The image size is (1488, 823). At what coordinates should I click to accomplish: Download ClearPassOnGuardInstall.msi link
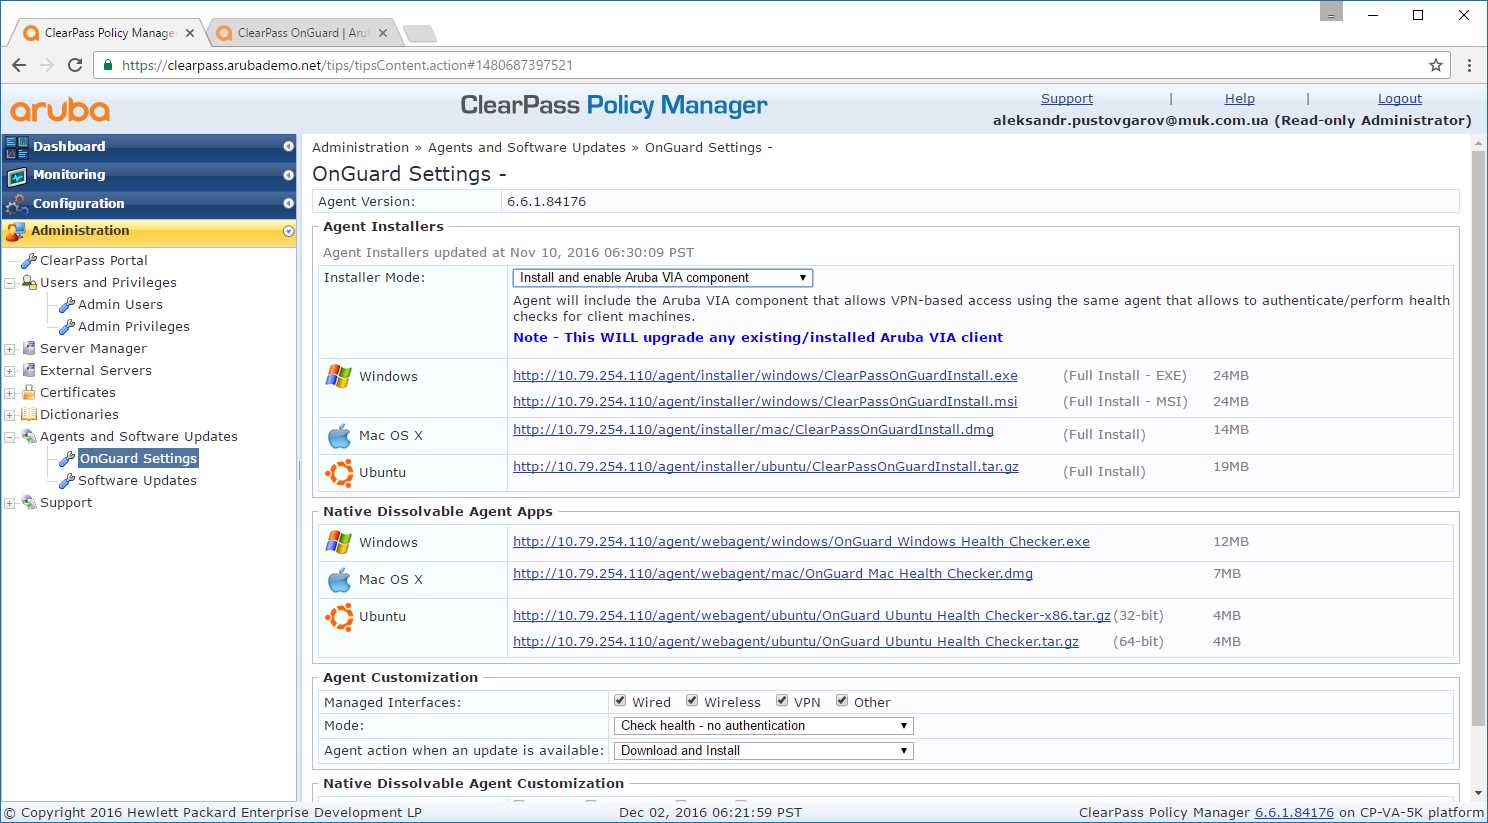pyautogui.click(x=765, y=402)
